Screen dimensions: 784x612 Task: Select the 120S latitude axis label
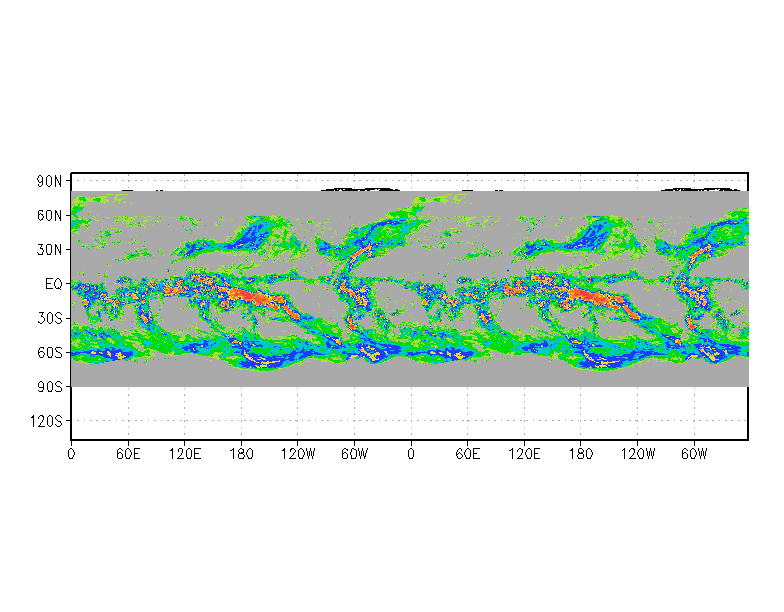(46, 422)
